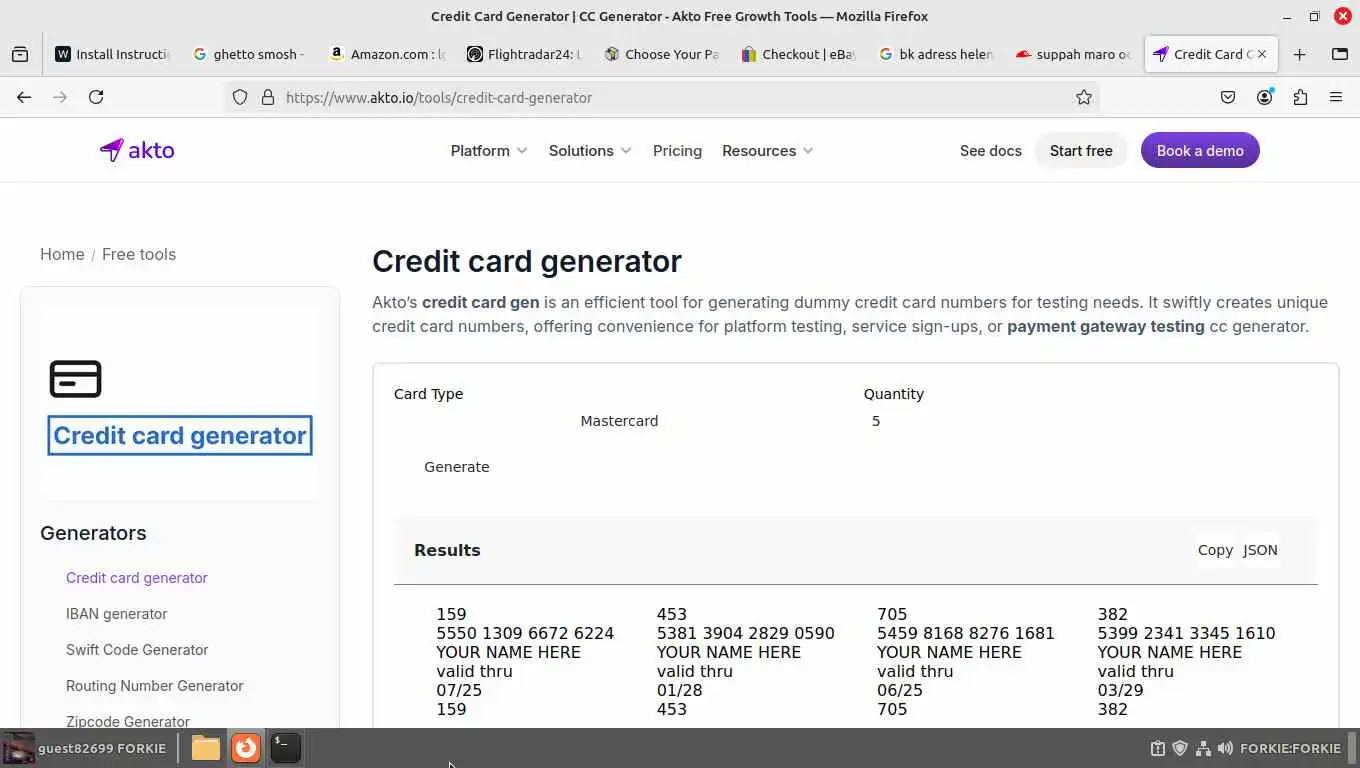The height and width of the screenshot is (768, 1360).
Task: Open the Firefox account icon
Action: [1265, 97]
